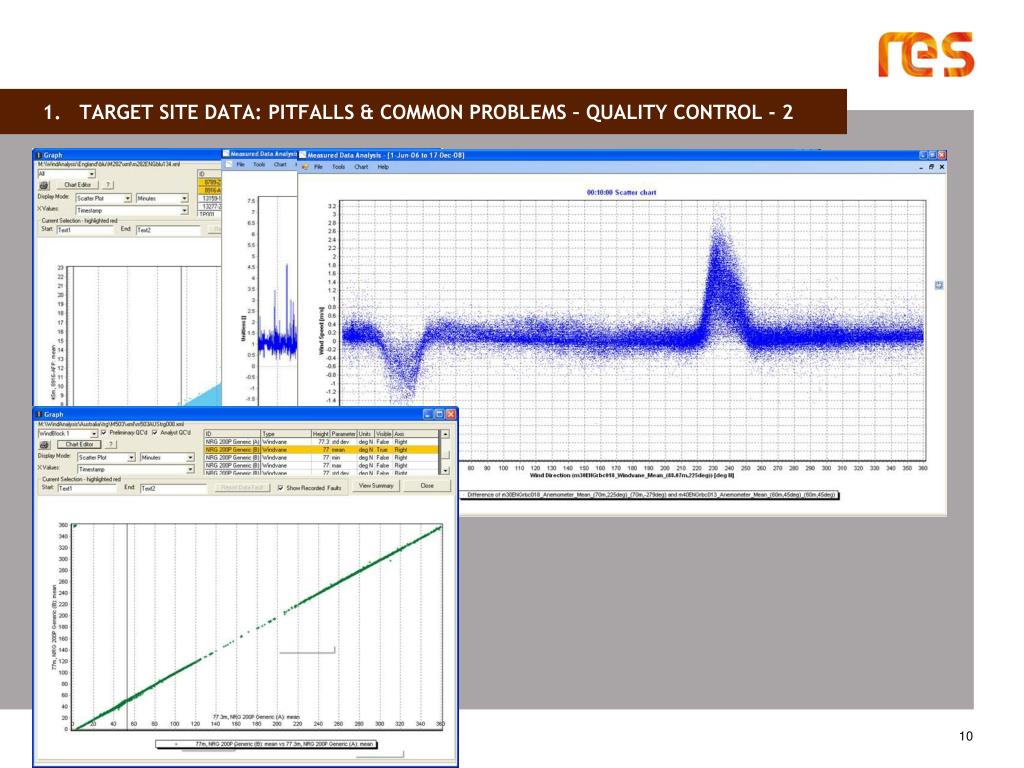The height and width of the screenshot is (768, 1024).
Task: Open File in the middle Measured Data Analysis window
Action: (241, 165)
